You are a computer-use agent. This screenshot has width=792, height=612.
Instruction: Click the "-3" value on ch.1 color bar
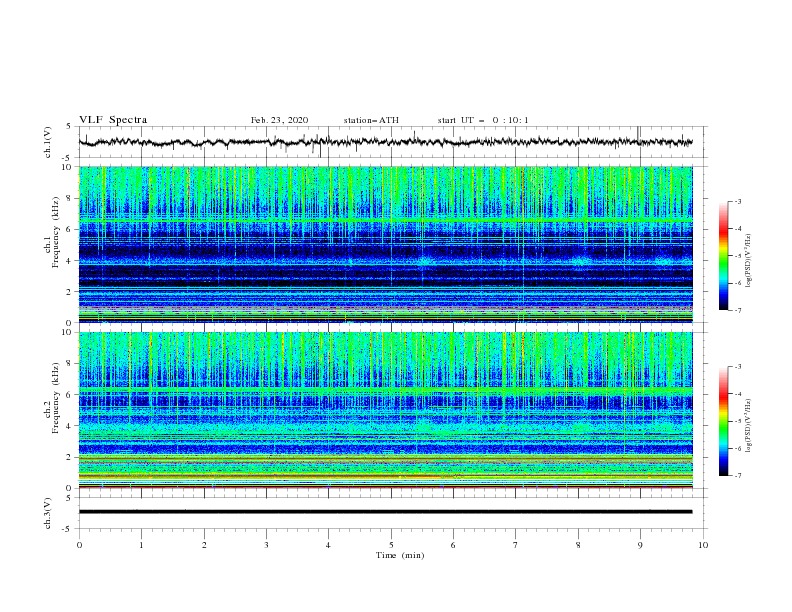(x=738, y=201)
